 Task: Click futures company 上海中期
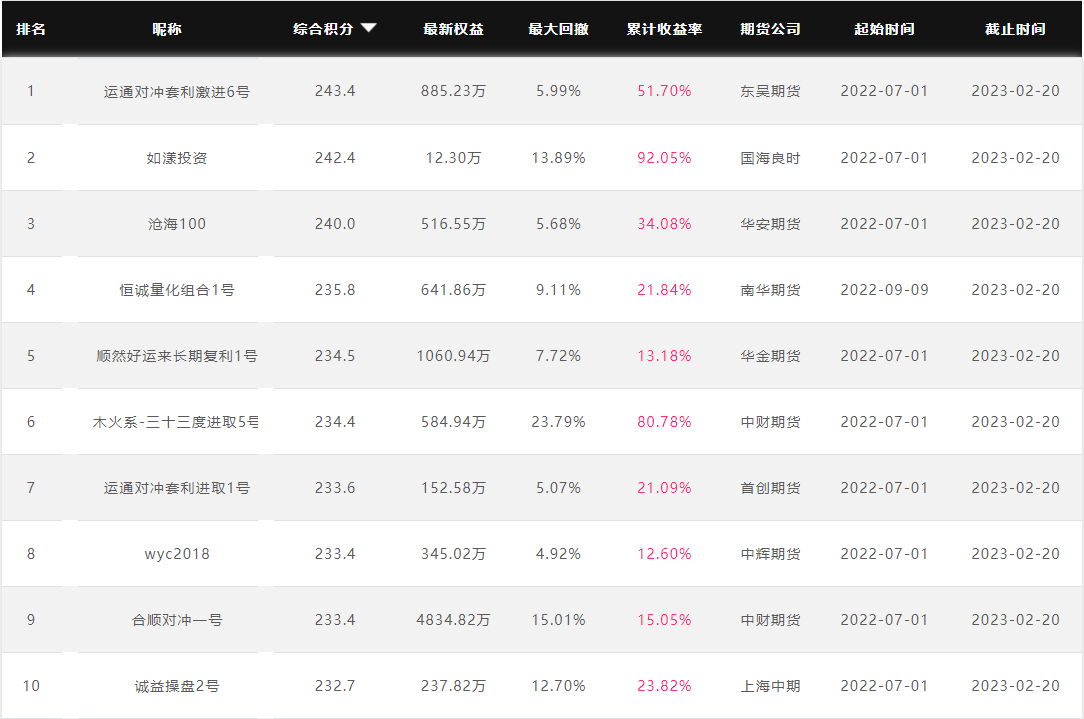pyautogui.click(x=770, y=686)
